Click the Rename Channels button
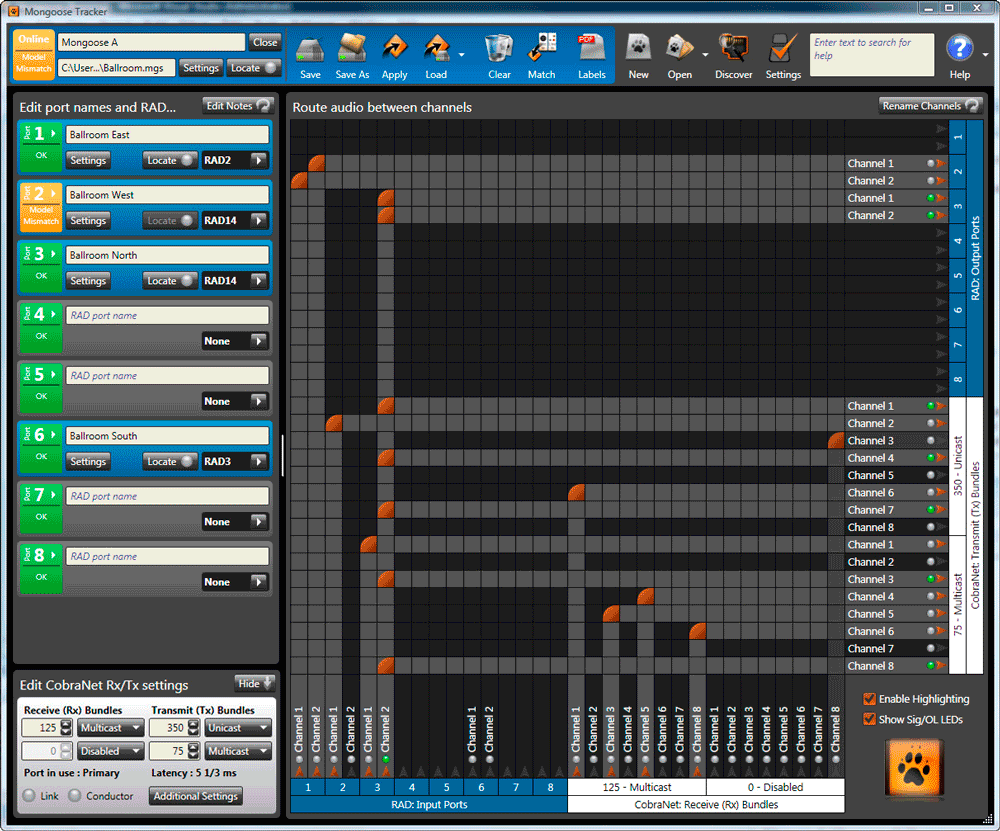 pos(930,106)
